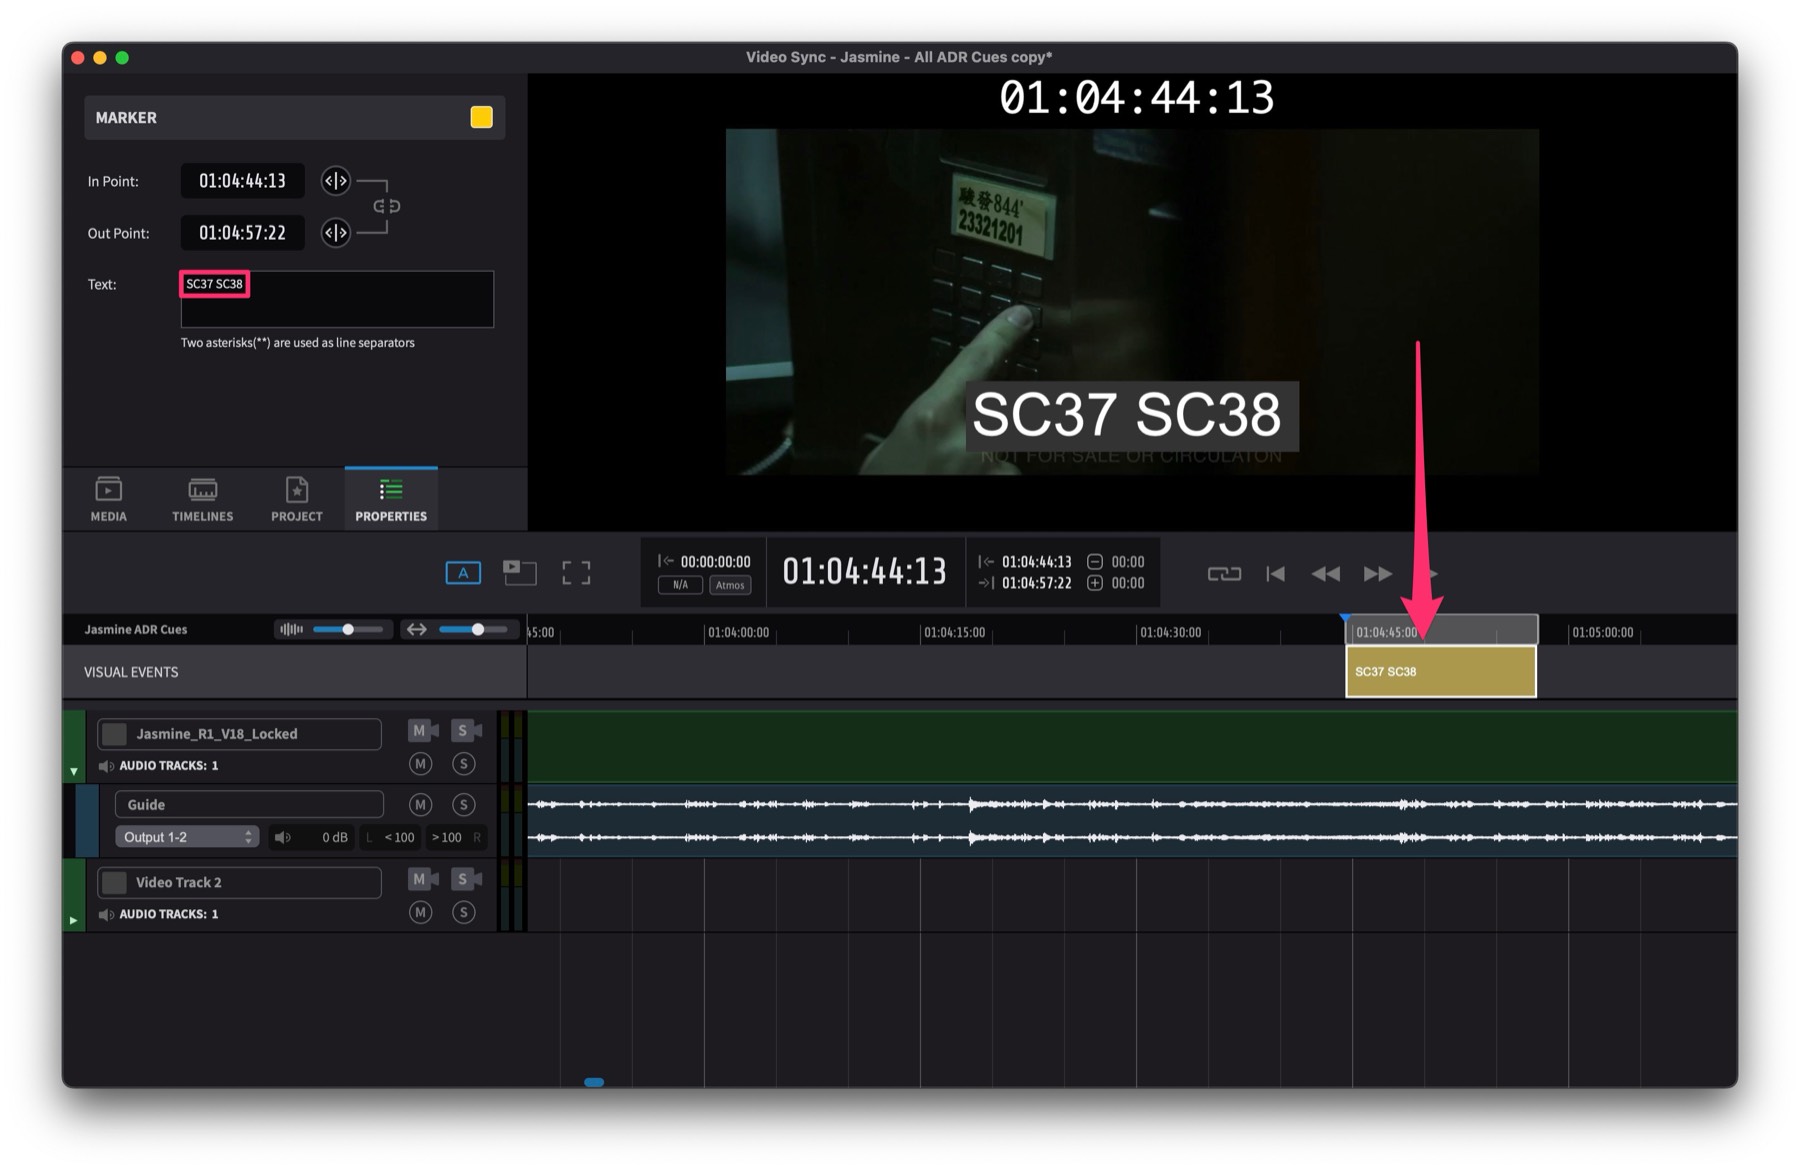Viewport: 1800px width, 1170px height.
Task: Click speaker icon beside Video Track 2 AUDIO TRACKS
Action: pos(106,915)
